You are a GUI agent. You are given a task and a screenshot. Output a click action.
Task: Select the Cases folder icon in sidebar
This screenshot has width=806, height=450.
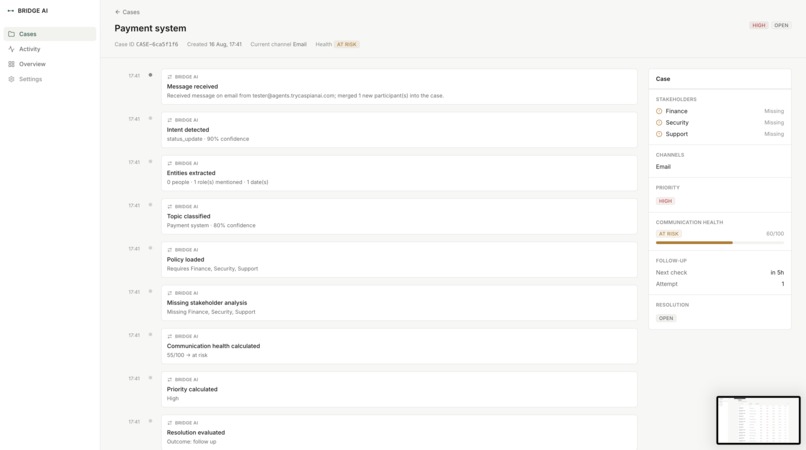point(11,34)
